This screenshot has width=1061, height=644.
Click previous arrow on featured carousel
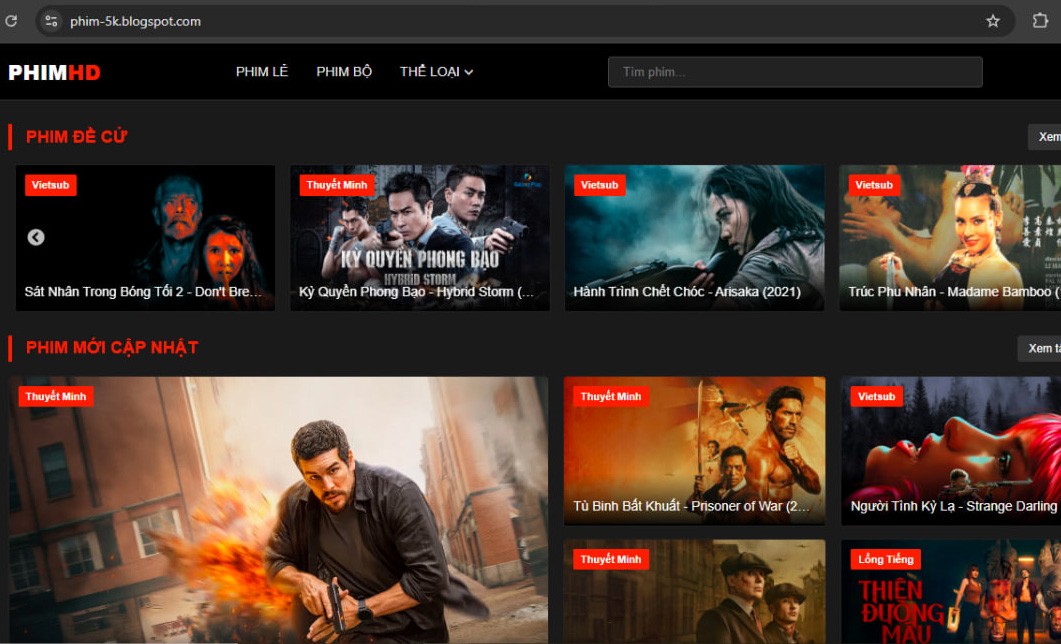point(36,238)
